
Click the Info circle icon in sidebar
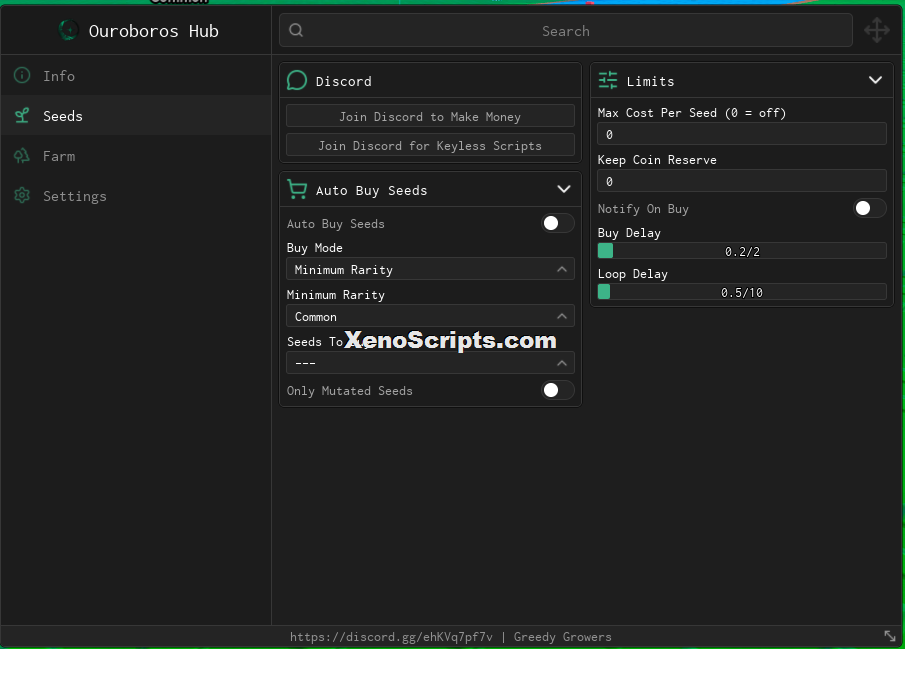pos(22,76)
